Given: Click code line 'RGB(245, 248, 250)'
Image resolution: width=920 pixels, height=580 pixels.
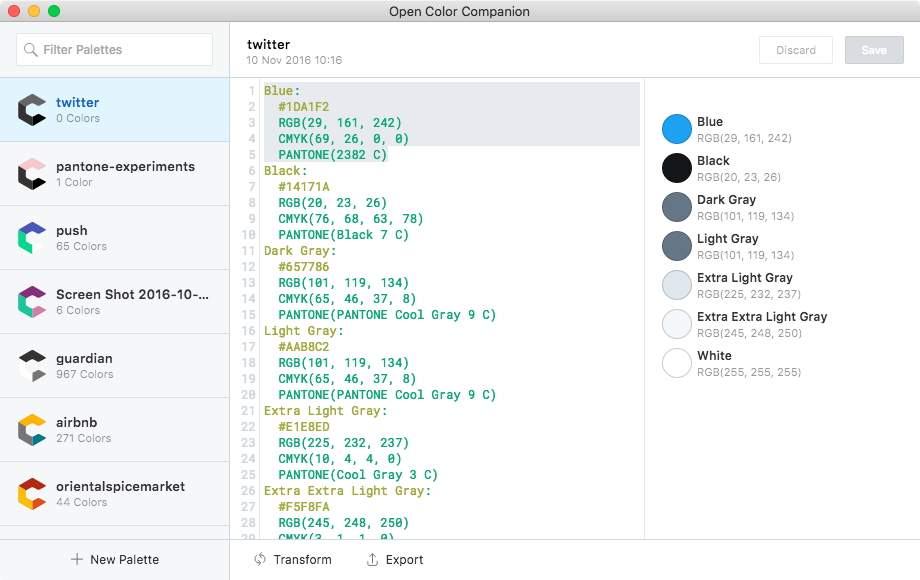Looking at the screenshot, I should point(344,523).
